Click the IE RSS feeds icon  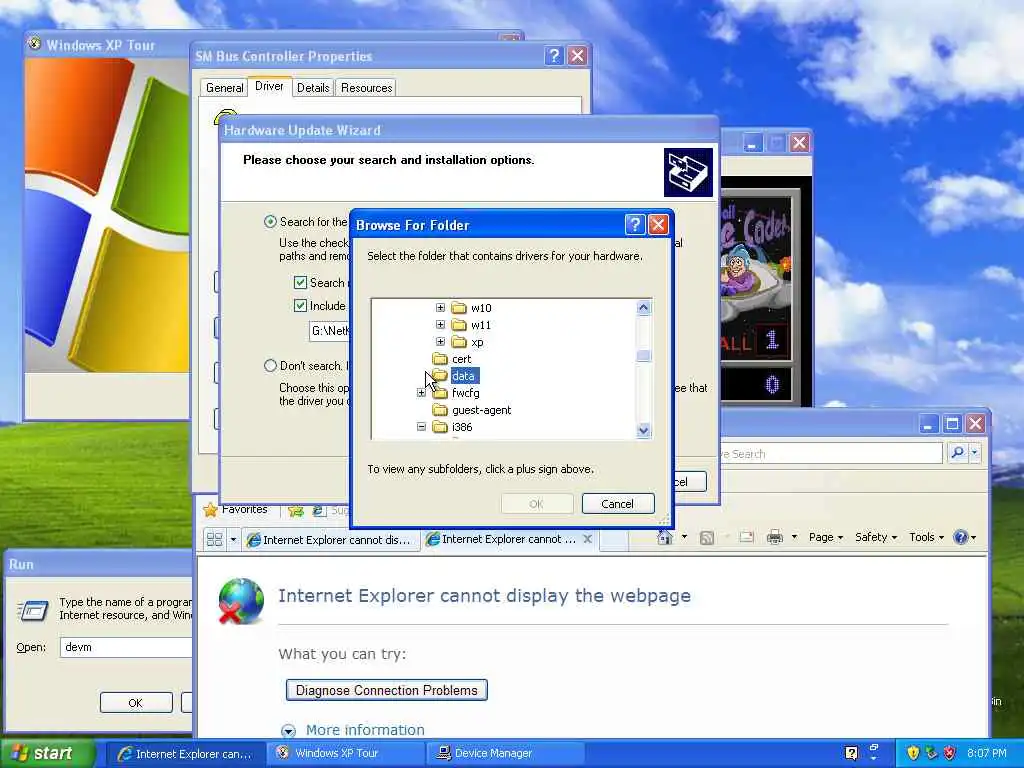[x=706, y=537]
